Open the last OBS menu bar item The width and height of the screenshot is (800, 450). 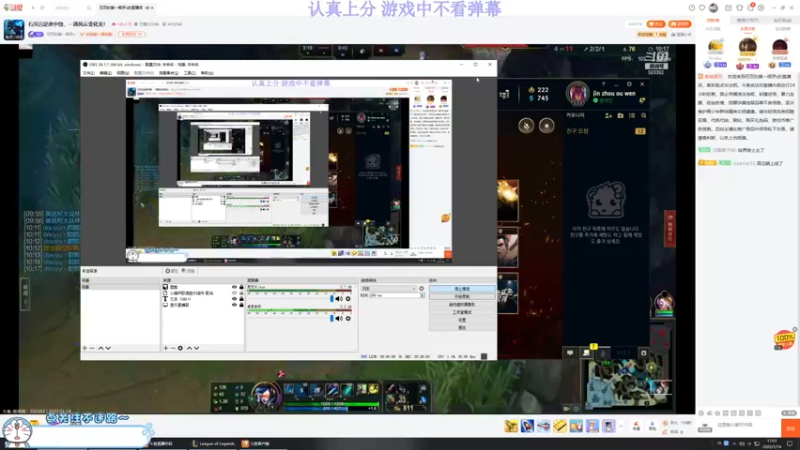[207, 73]
